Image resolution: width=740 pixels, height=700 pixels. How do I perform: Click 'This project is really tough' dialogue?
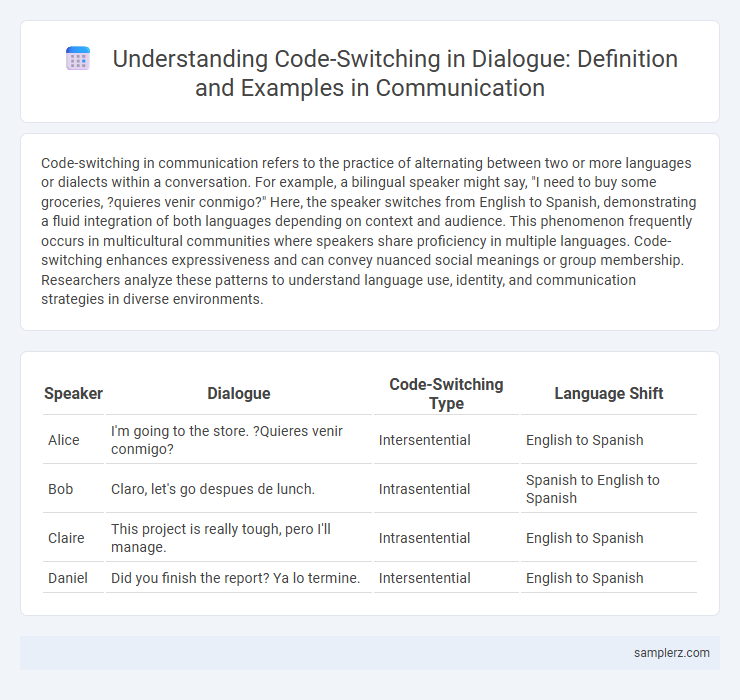pyautogui.click(x=221, y=538)
